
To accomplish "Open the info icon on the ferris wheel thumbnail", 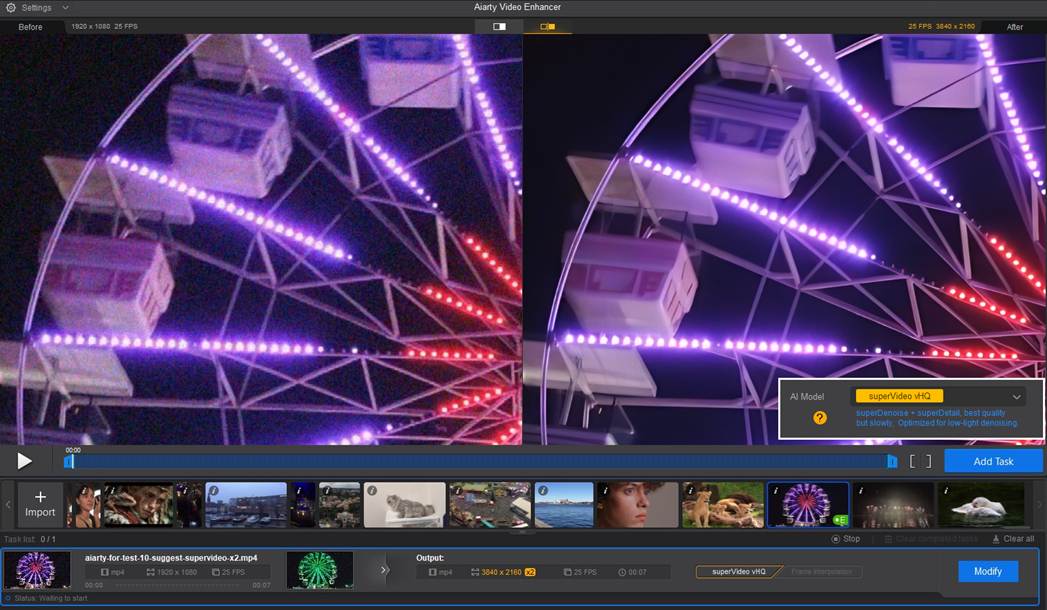I will (x=776, y=490).
